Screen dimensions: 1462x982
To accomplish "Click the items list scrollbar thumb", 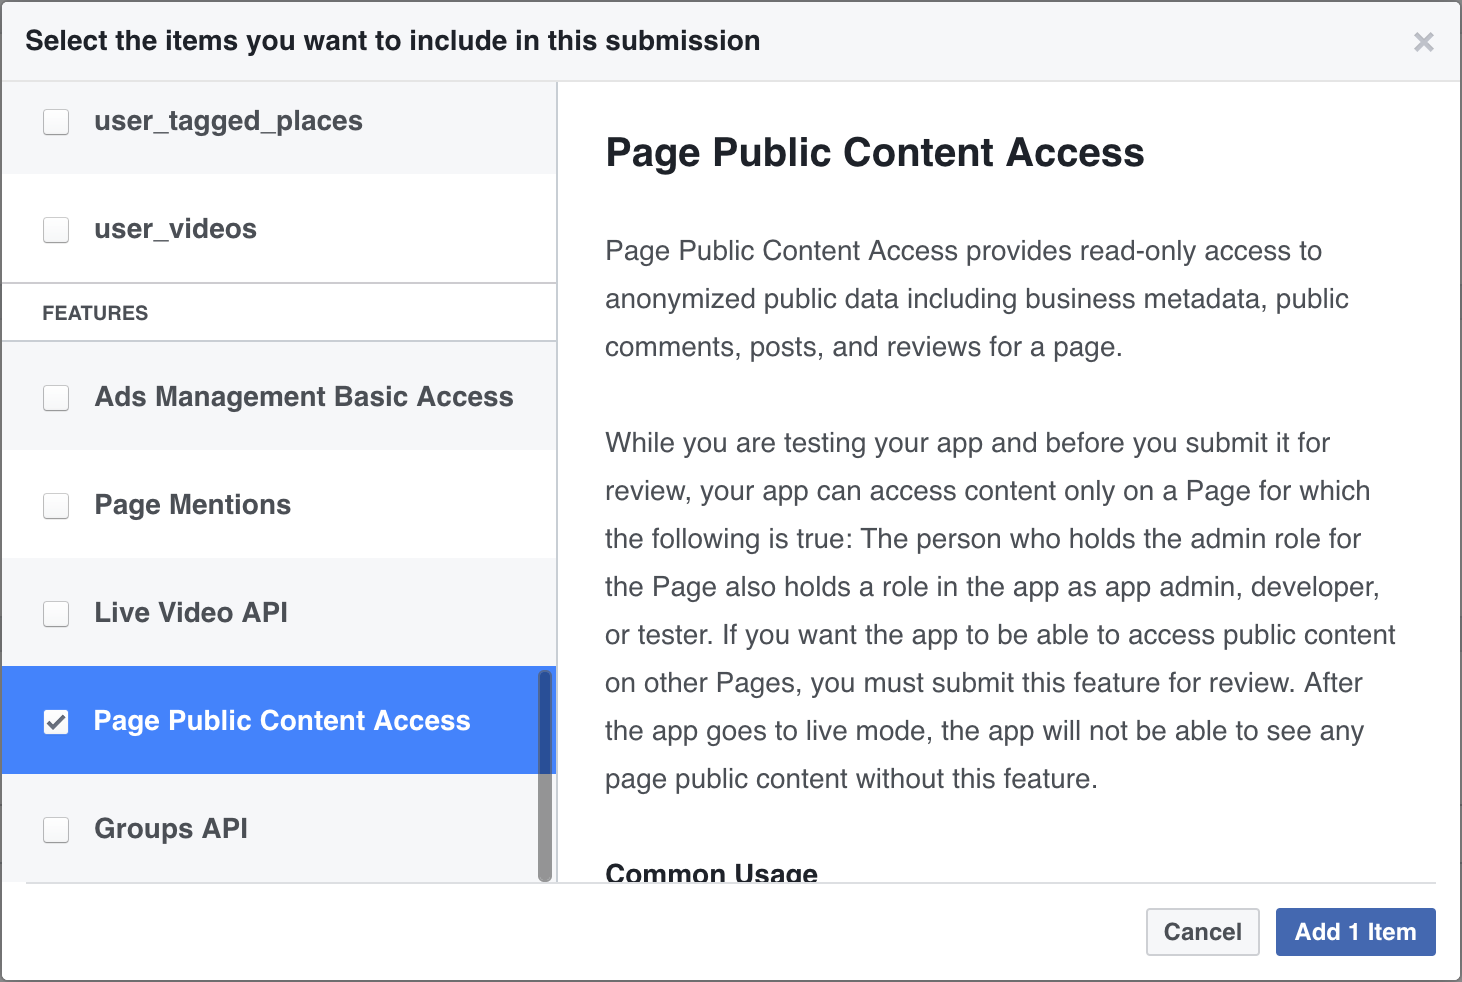I will [x=545, y=775].
